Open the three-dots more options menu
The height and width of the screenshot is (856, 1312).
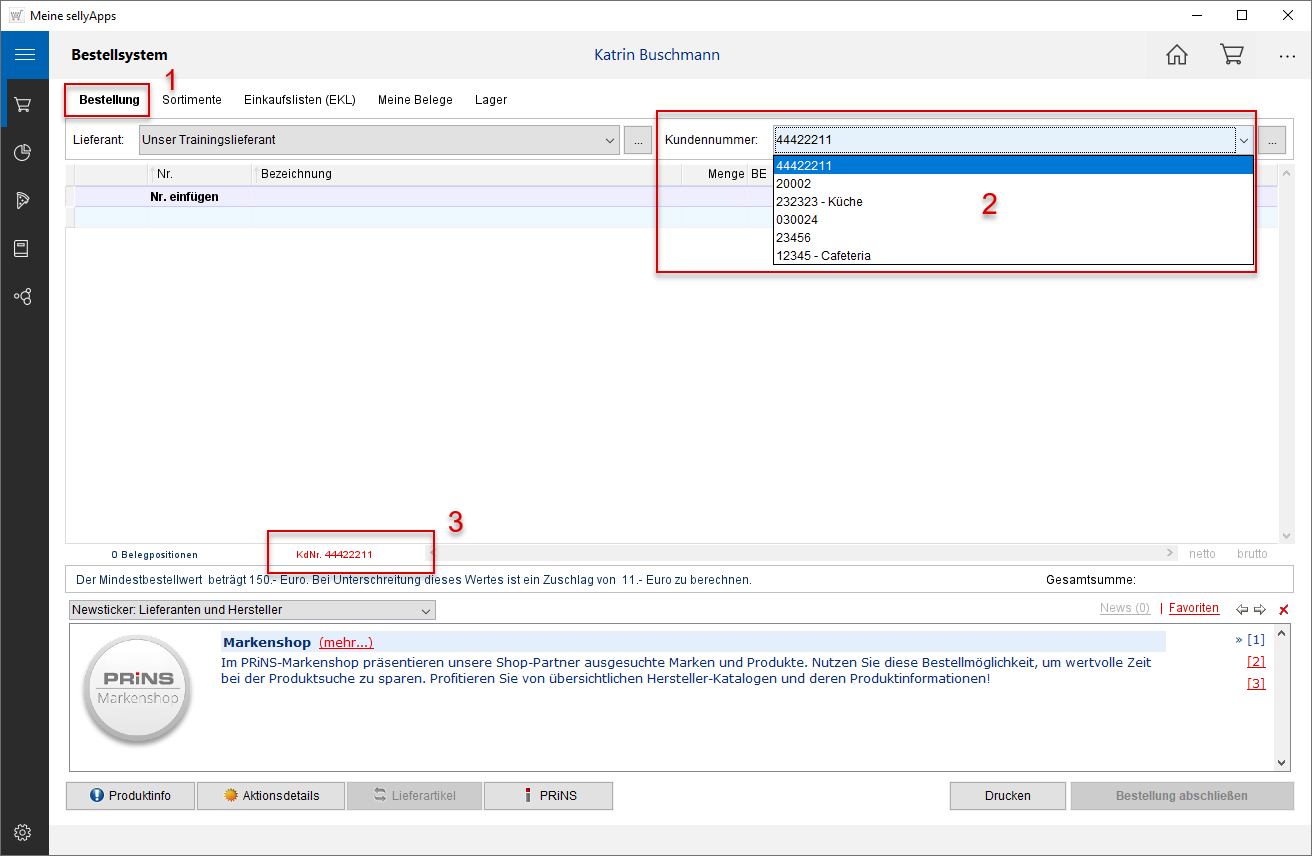click(x=1287, y=56)
